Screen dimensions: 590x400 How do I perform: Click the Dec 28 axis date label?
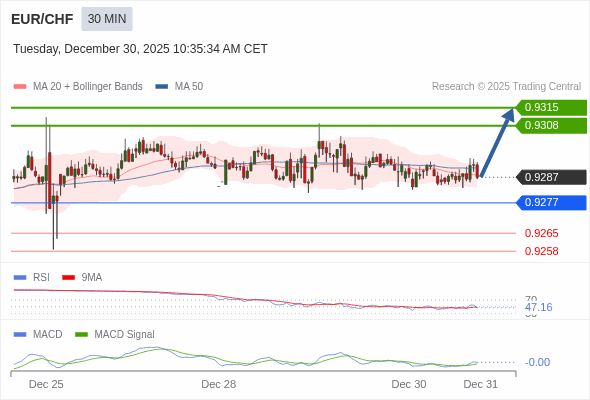(219, 384)
